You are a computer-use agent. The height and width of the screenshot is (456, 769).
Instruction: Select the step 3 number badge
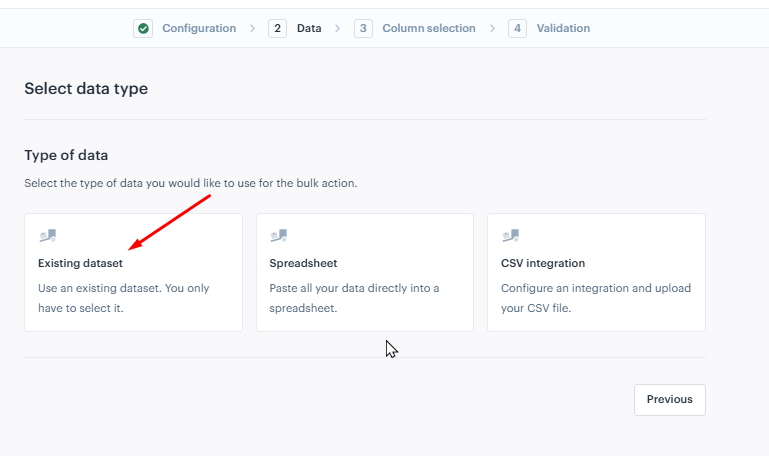pos(363,28)
